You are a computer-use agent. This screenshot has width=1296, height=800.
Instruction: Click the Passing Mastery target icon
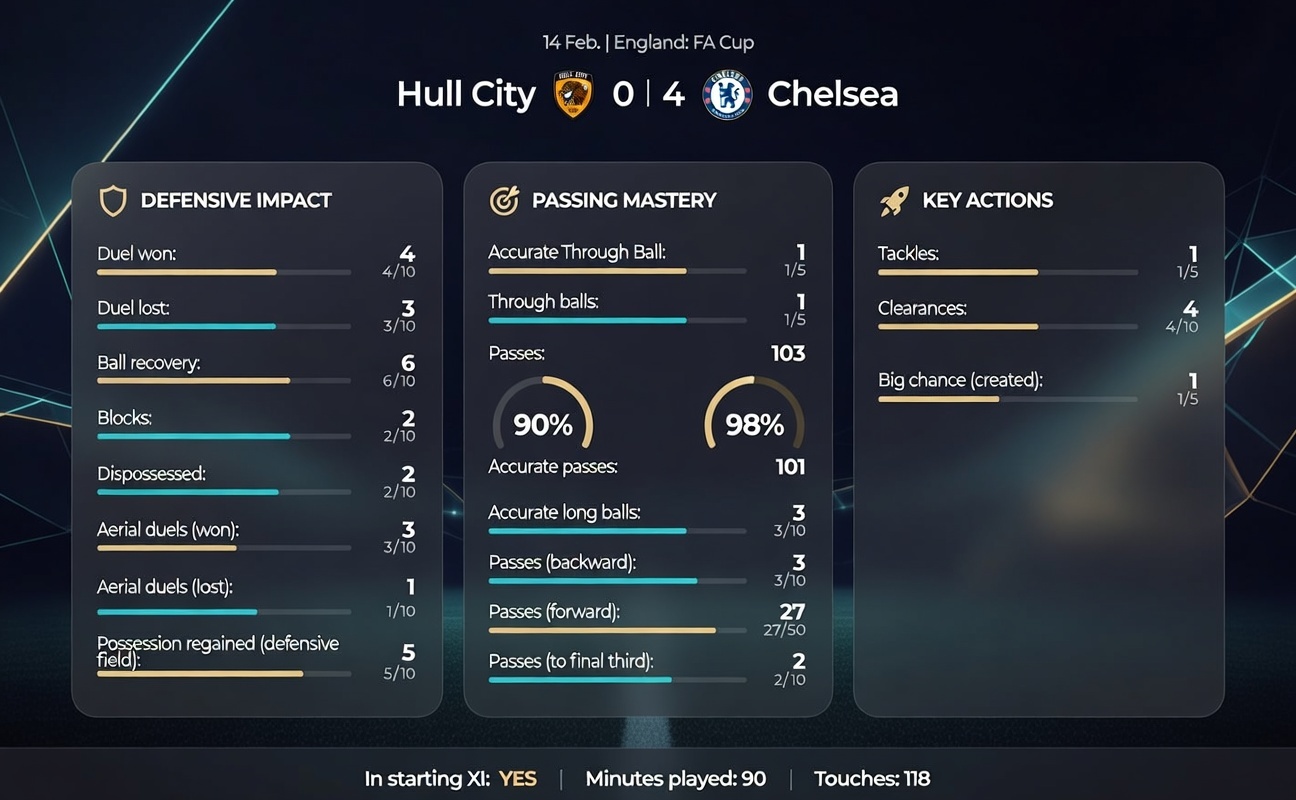504,201
